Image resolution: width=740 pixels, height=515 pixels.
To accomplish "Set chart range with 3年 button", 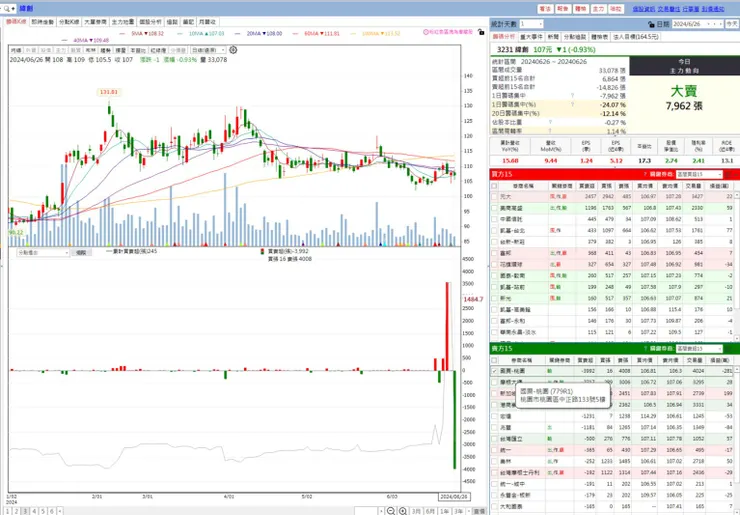I will pos(458,511).
